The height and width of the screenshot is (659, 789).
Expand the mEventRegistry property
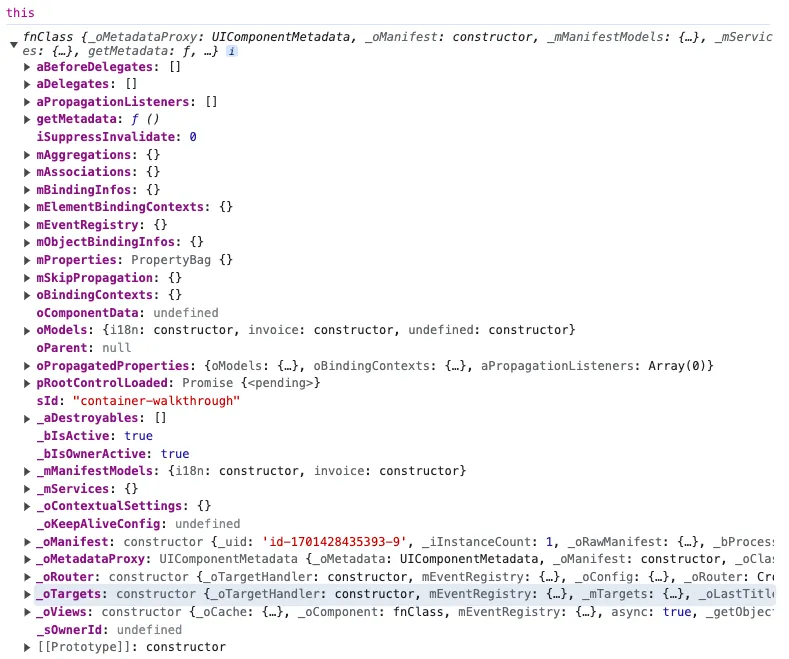27,225
